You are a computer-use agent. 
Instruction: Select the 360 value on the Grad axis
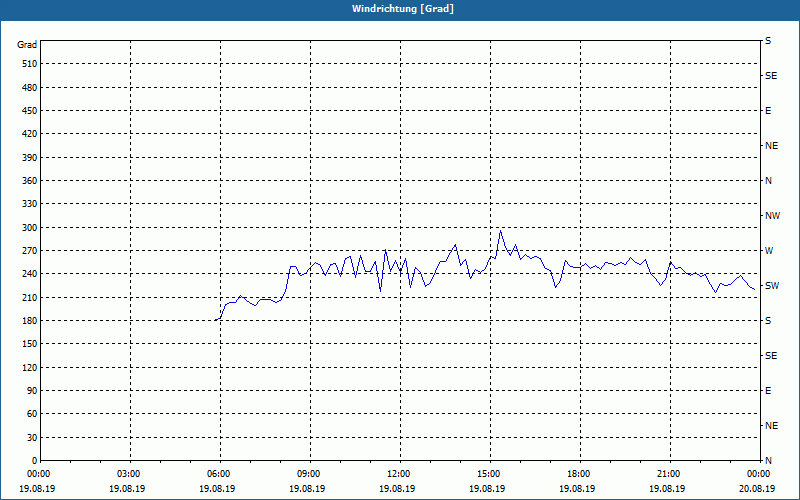(30, 181)
